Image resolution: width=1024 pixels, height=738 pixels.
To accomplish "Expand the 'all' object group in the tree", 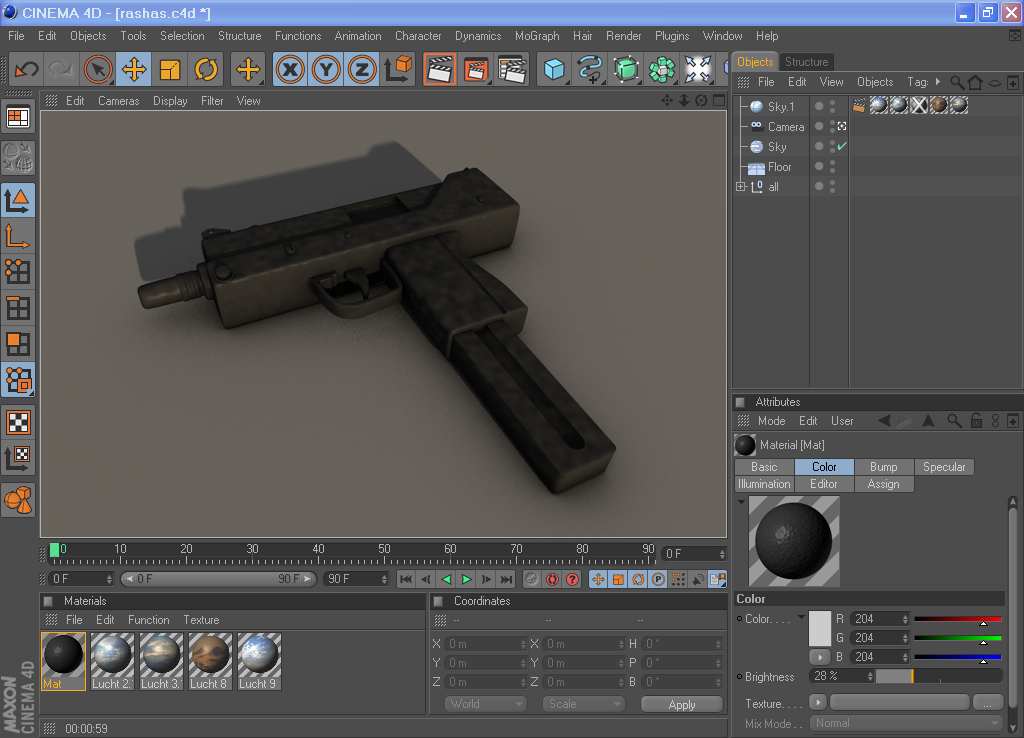I will click(741, 187).
